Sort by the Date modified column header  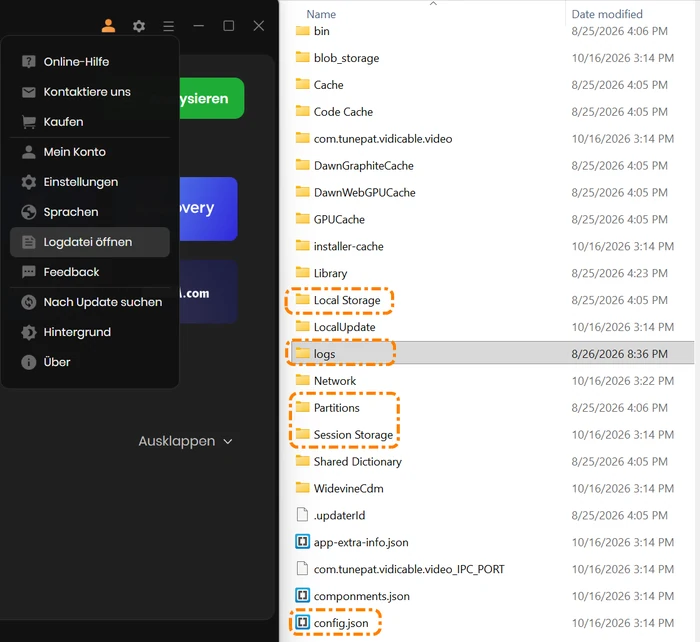pos(607,14)
